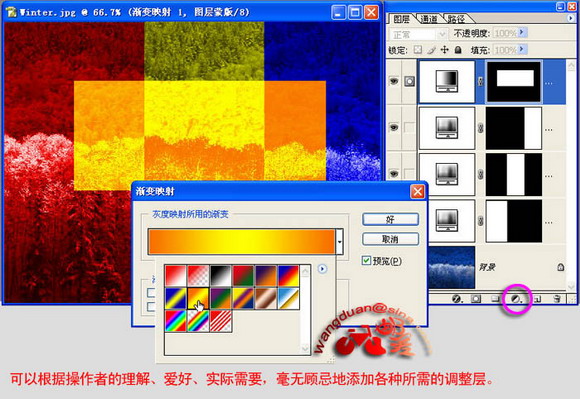The height and width of the screenshot is (399, 580).
Task: Switch to the 通道 channels tab
Action: click(429, 18)
